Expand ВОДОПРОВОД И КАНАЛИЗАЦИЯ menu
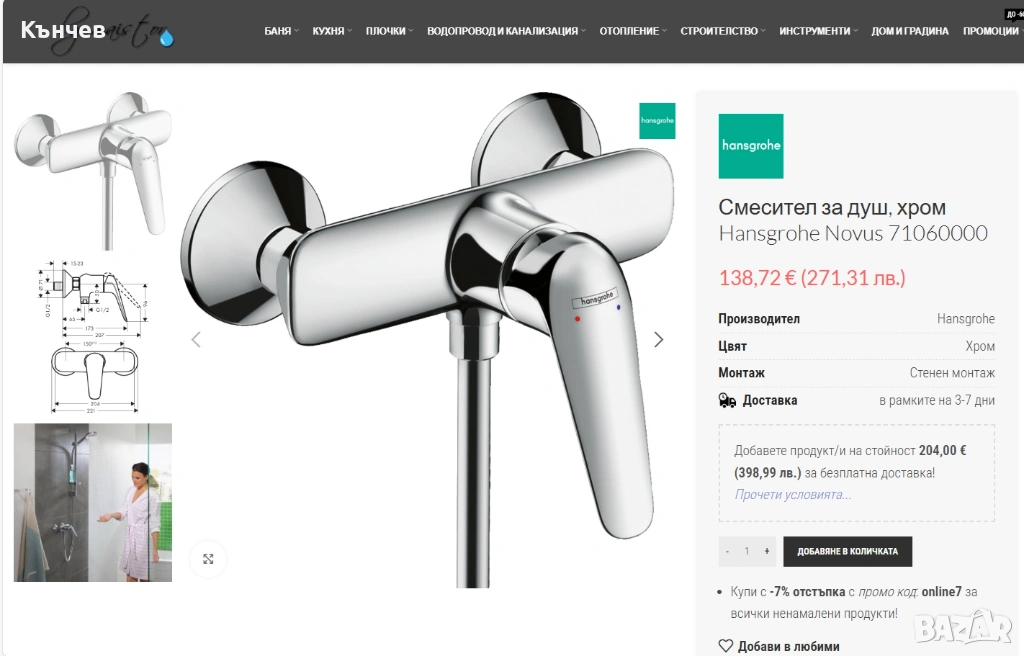This screenshot has width=1024, height=656. pos(506,31)
